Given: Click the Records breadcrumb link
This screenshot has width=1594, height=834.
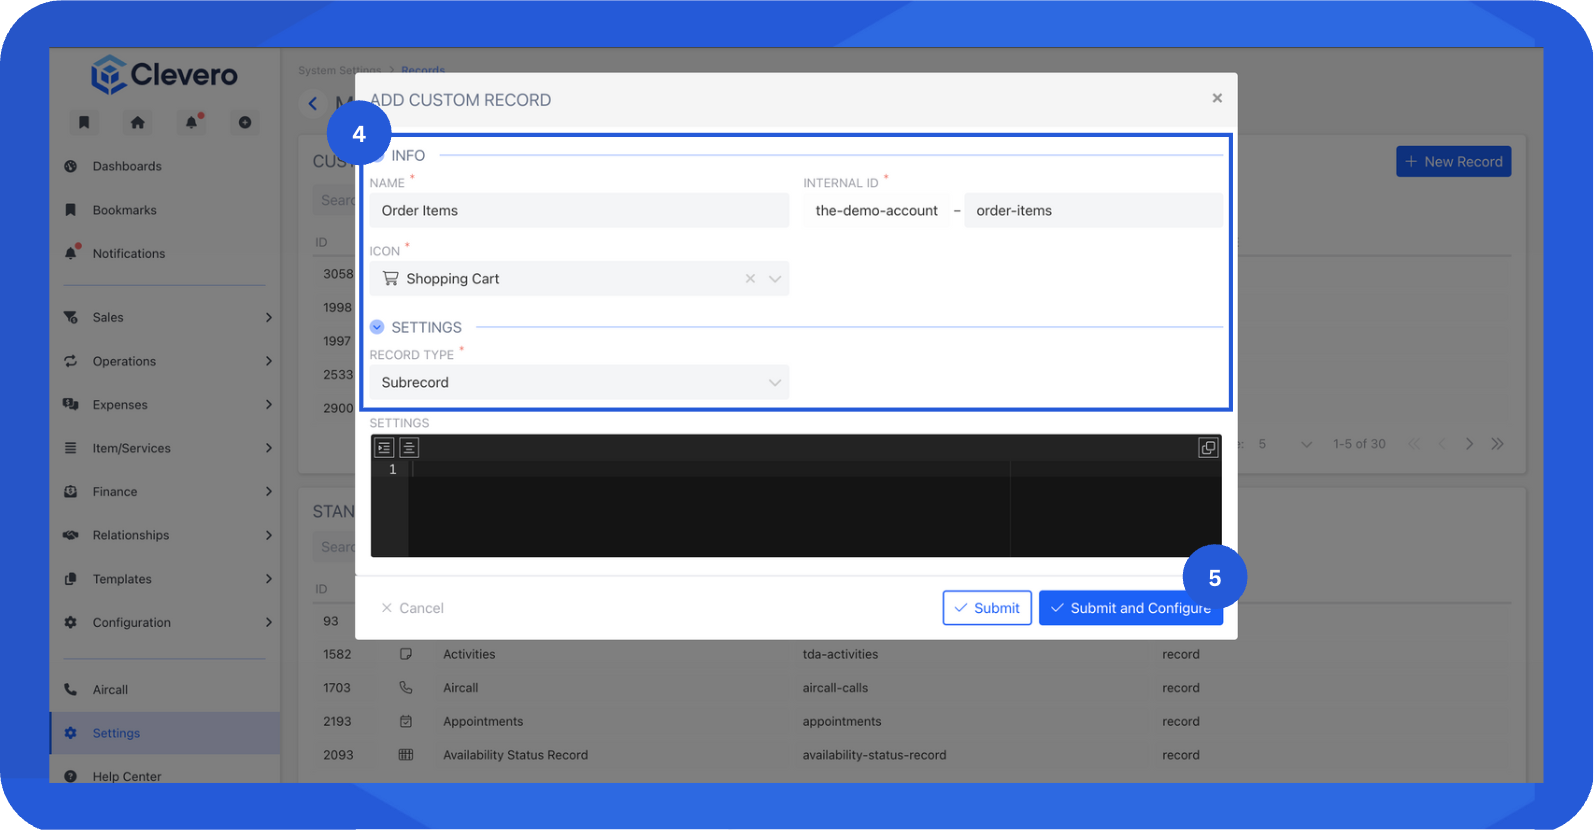Looking at the screenshot, I should point(423,70).
